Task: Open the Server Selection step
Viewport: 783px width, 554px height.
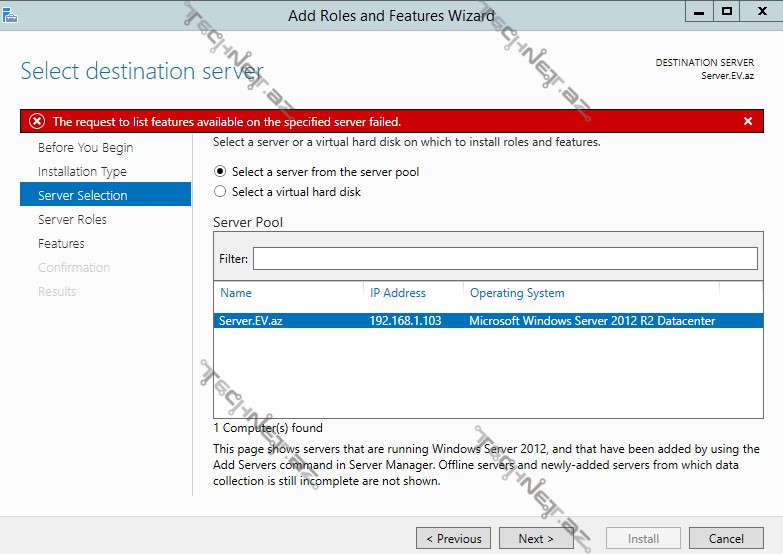Action: point(83,196)
